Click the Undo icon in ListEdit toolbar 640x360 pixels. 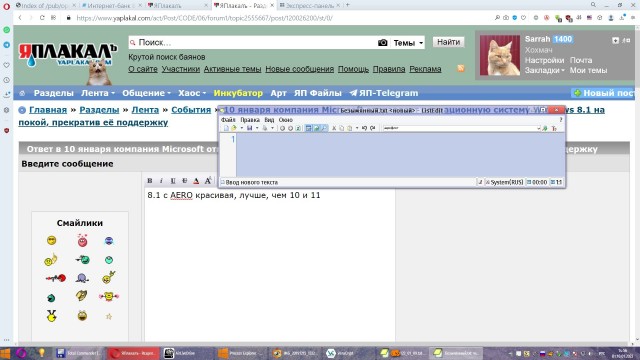[x=364, y=128]
